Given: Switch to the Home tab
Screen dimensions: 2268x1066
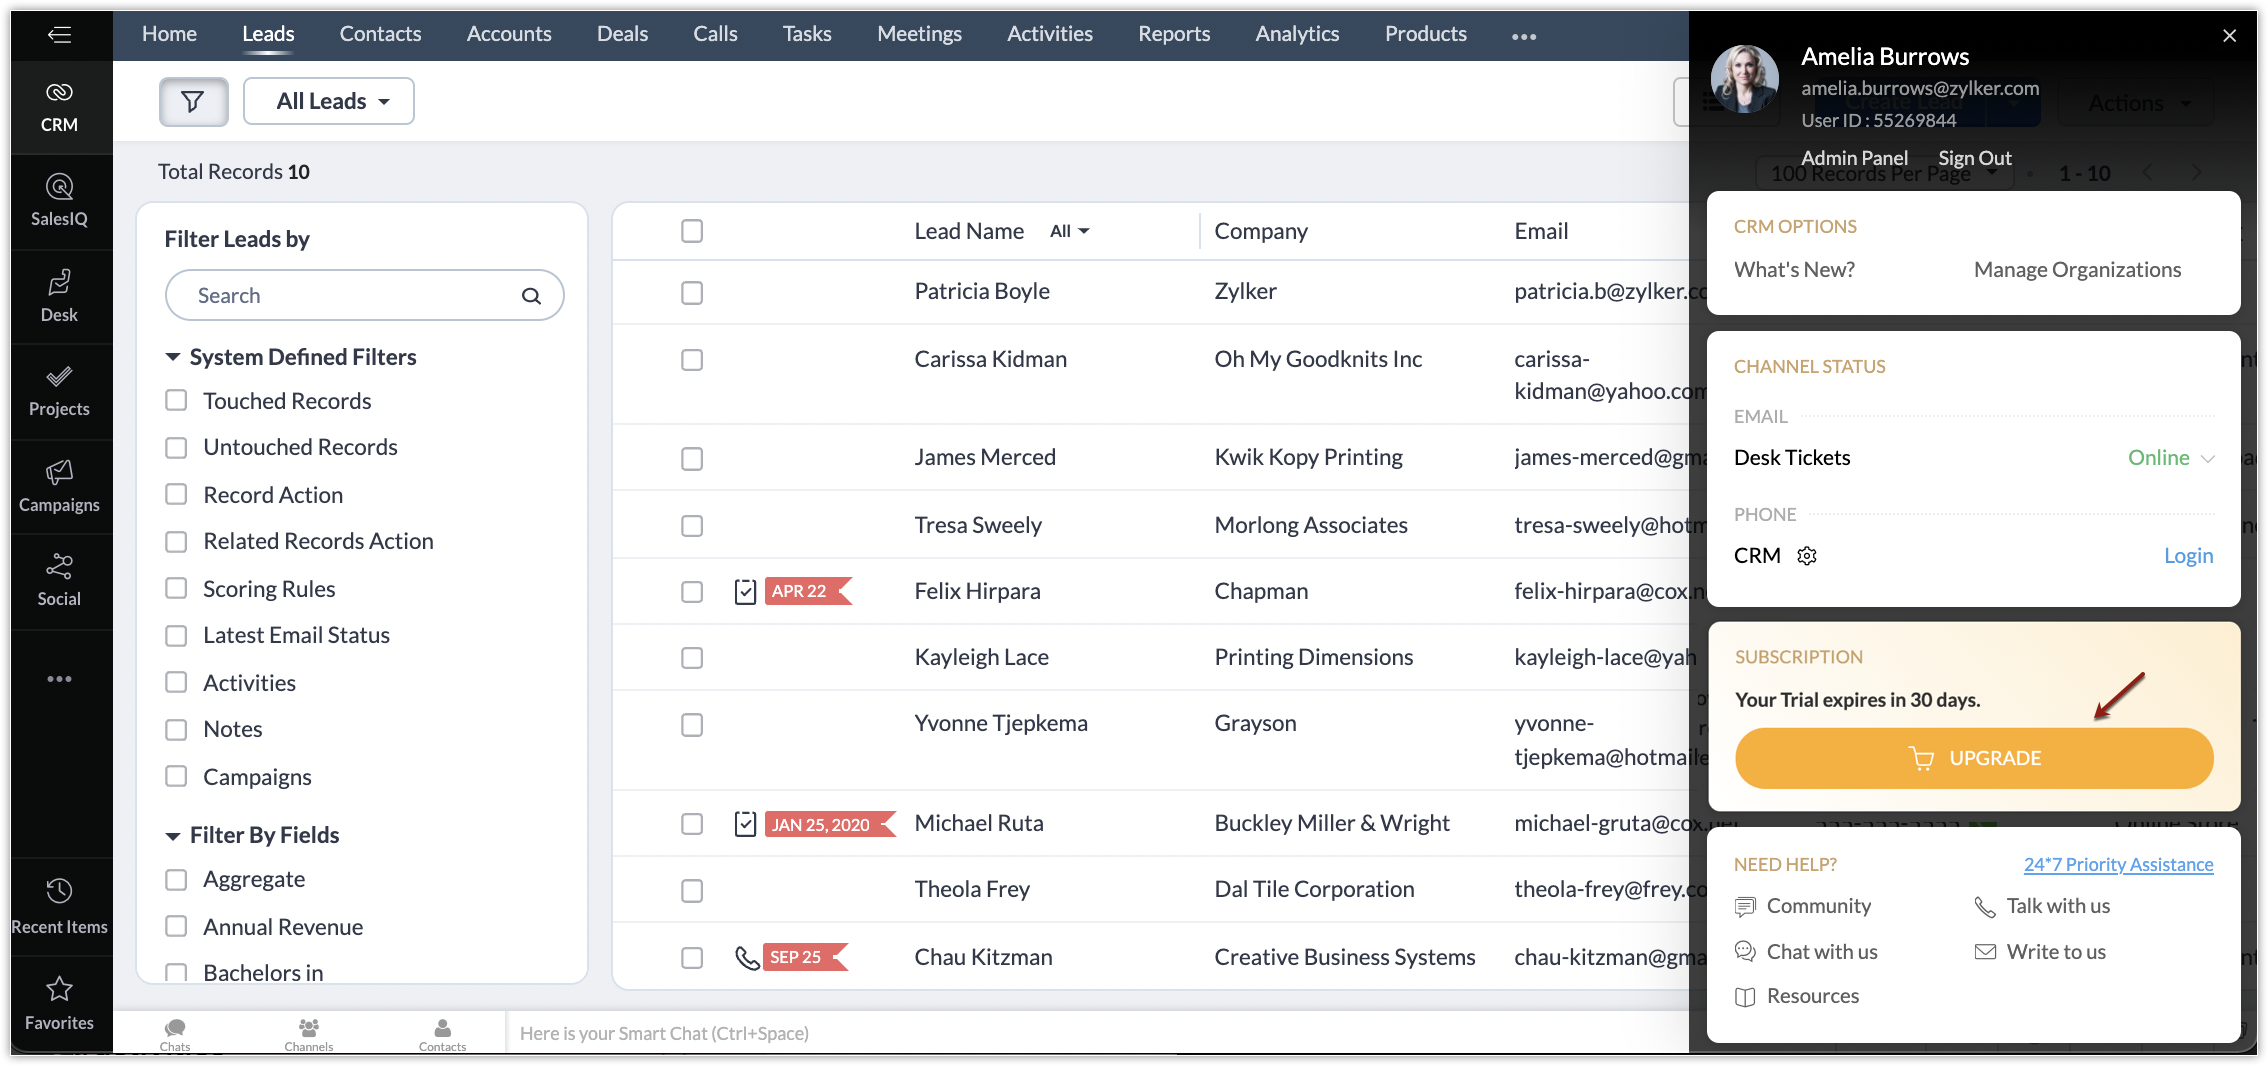Looking at the screenshot, I should (x=169, y=34).
